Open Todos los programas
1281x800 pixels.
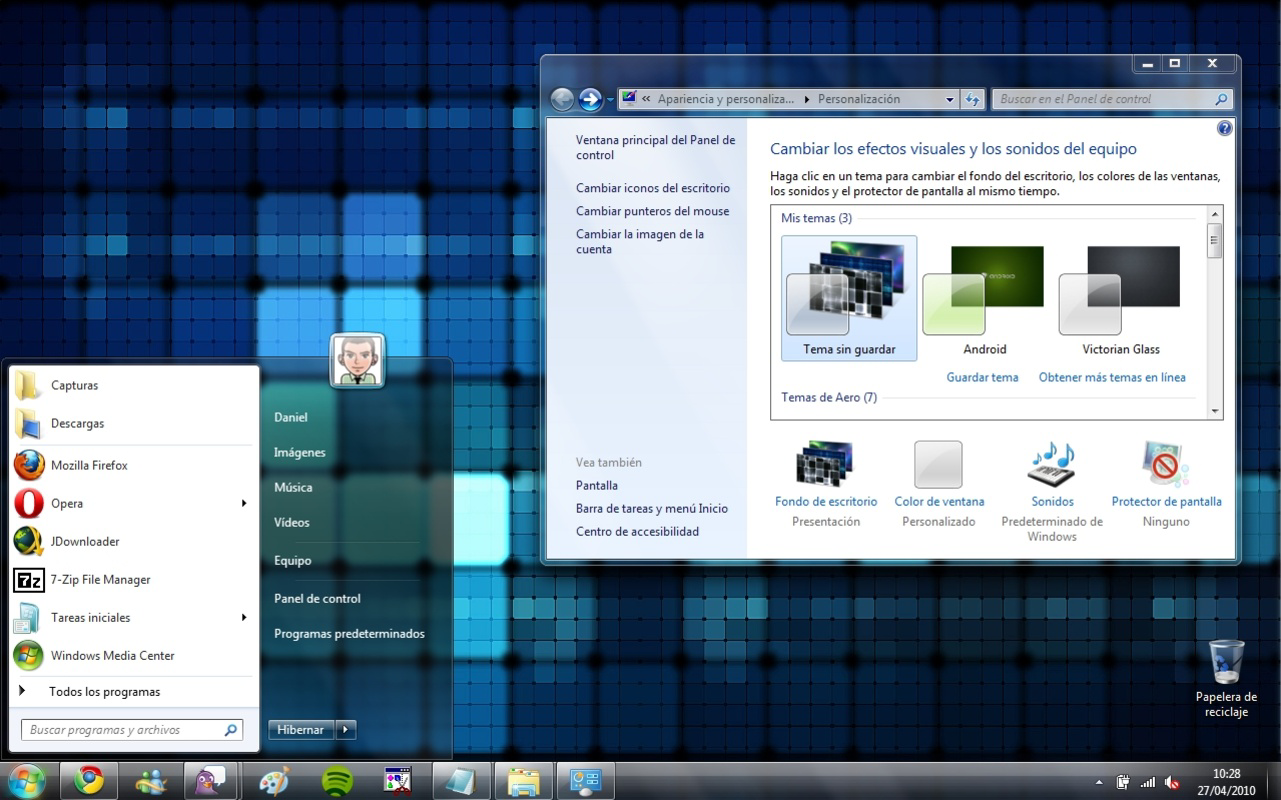click(103, 691)
